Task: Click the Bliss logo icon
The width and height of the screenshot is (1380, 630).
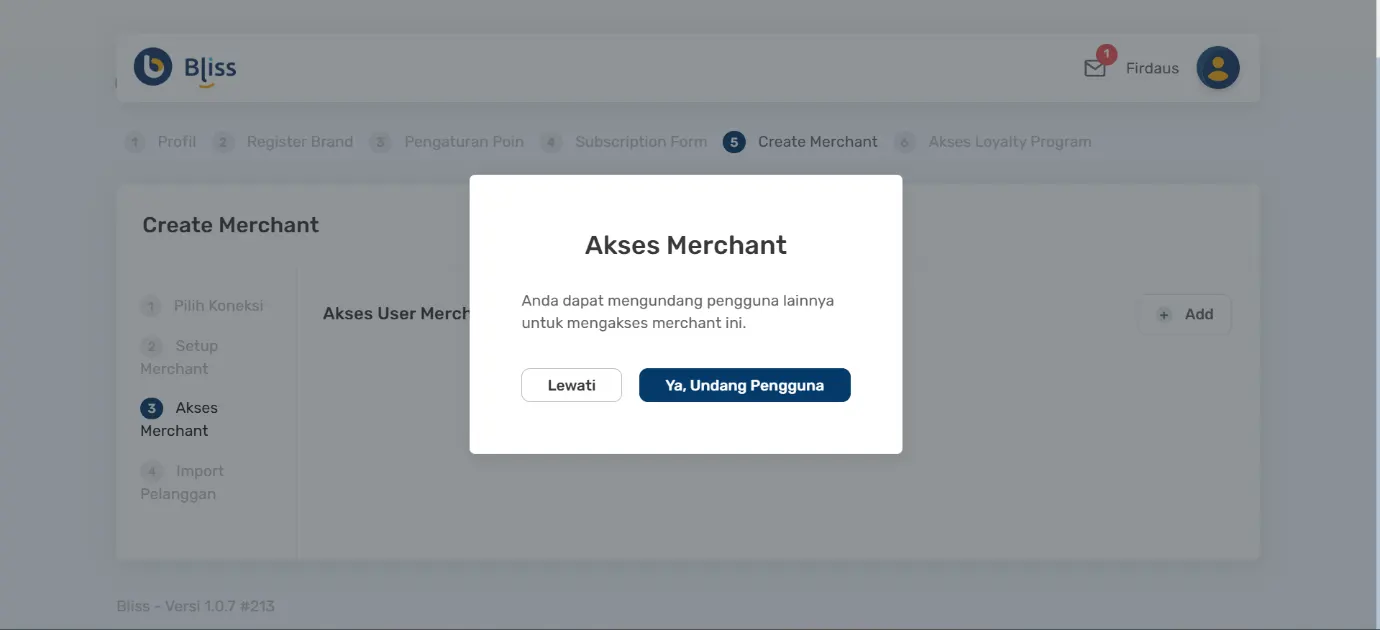Action: 152,67
